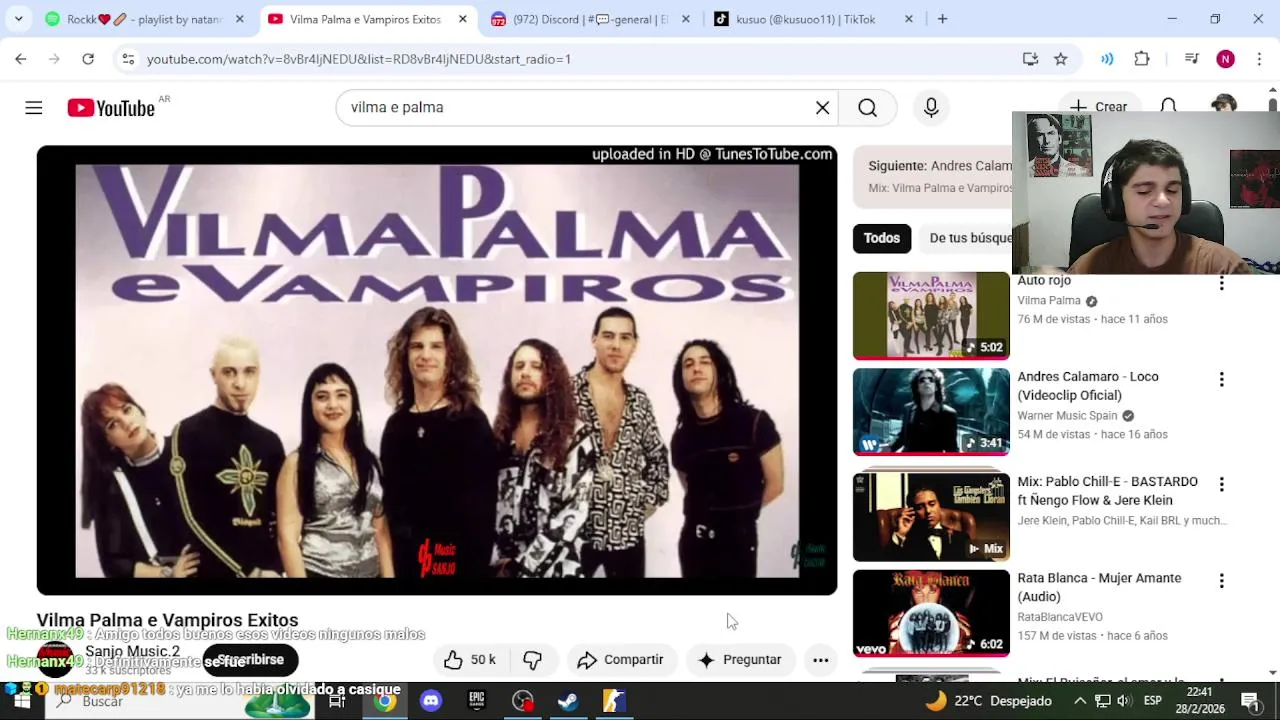This screenshot has width=1280, height=720.
Task: Click the Preguntar button
Action: click(x=740, y=660)
